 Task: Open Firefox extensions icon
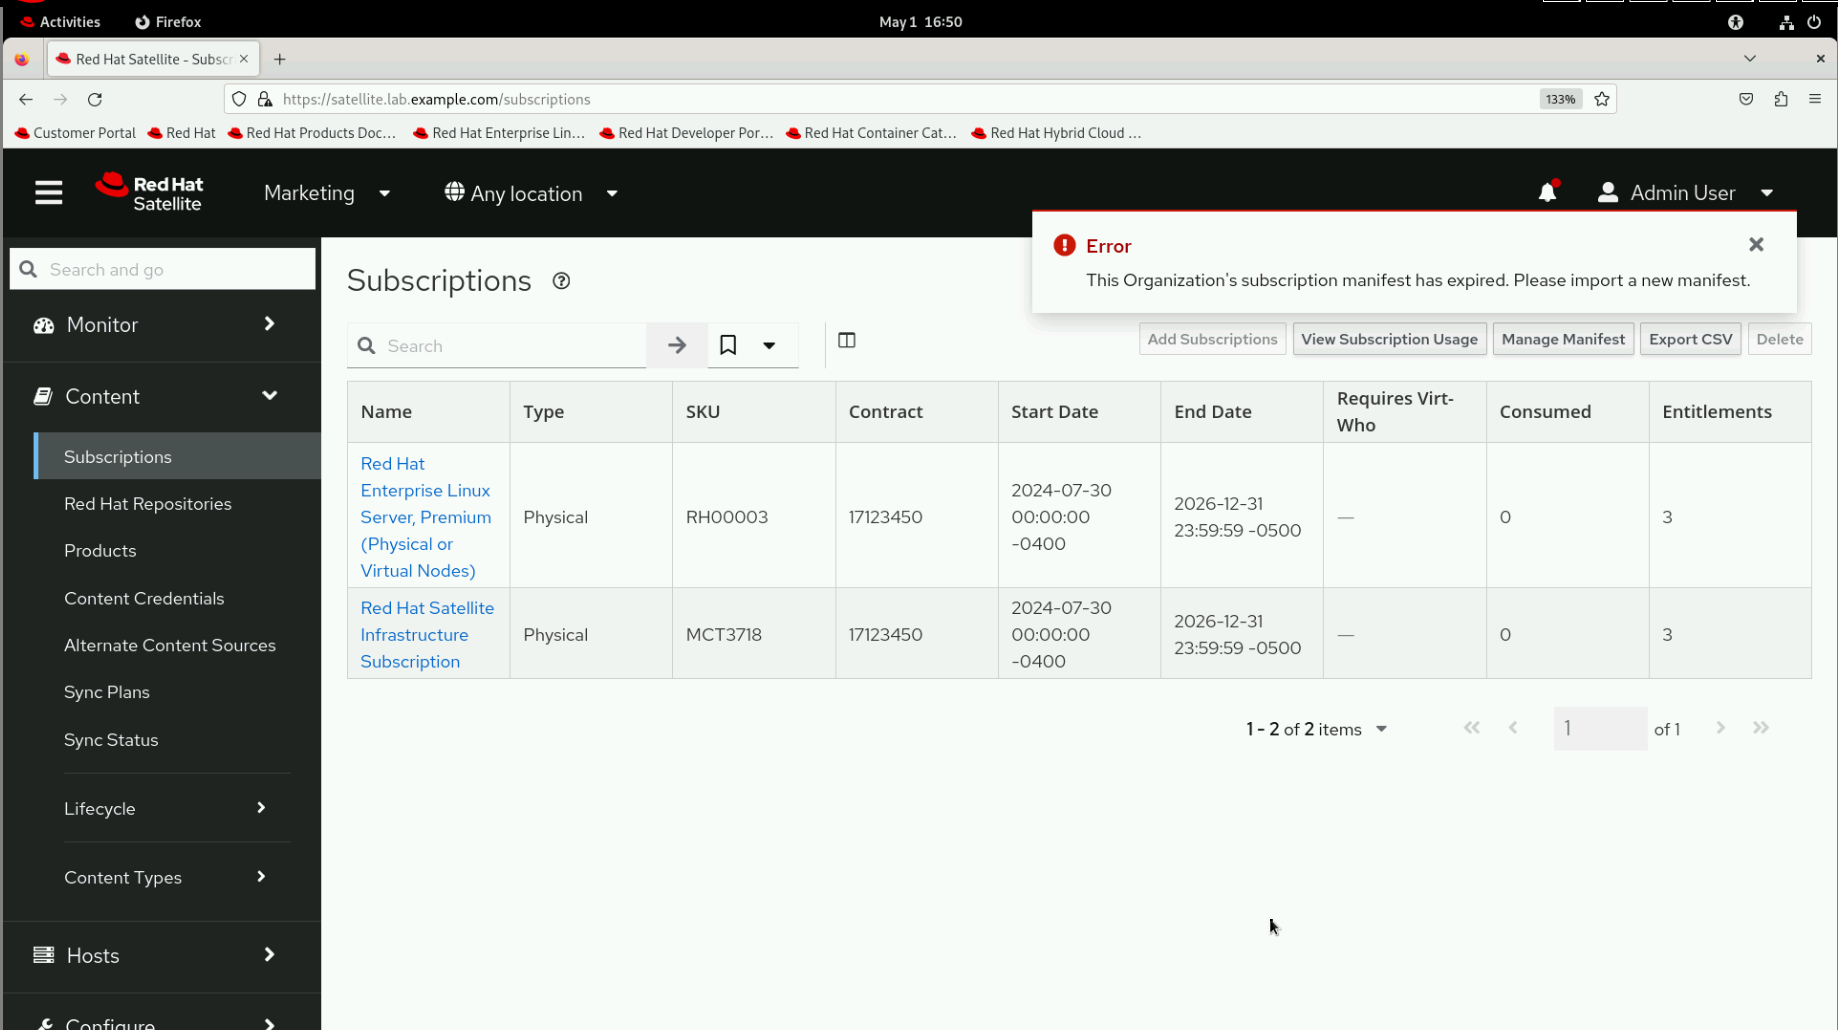click(x=1781, y=99)
